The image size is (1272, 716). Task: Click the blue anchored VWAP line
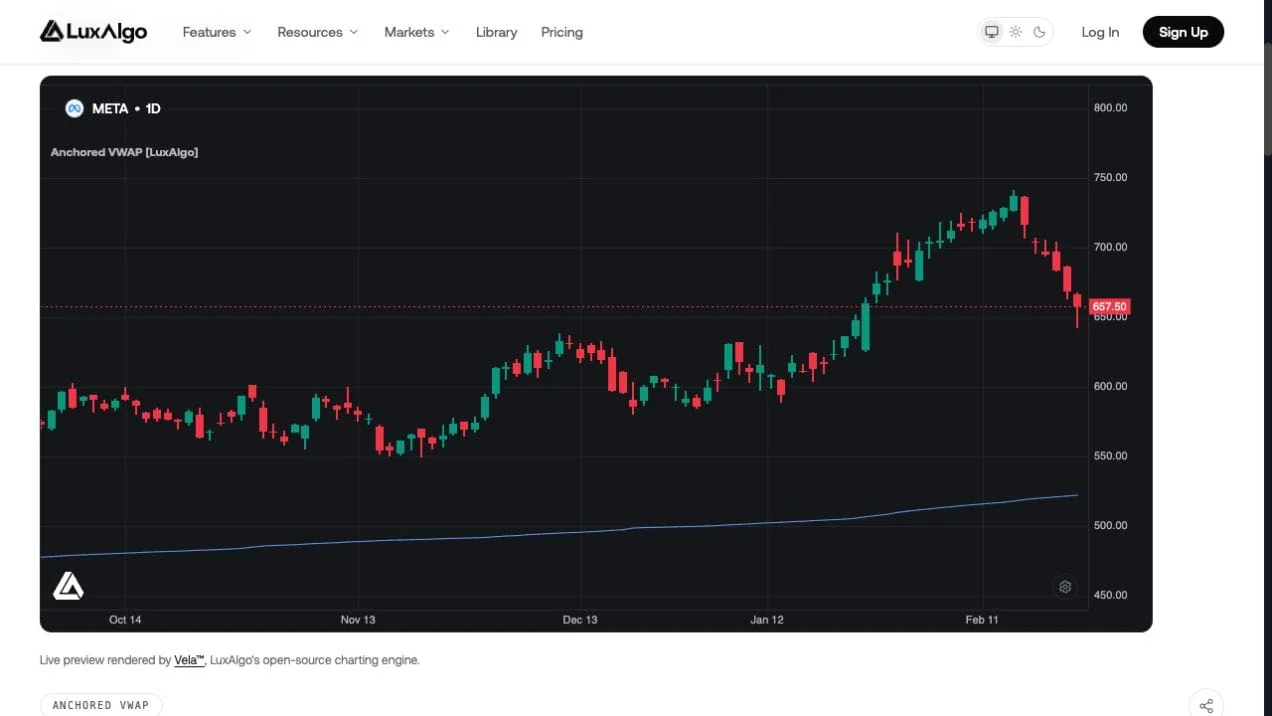(x=560, y=532)
